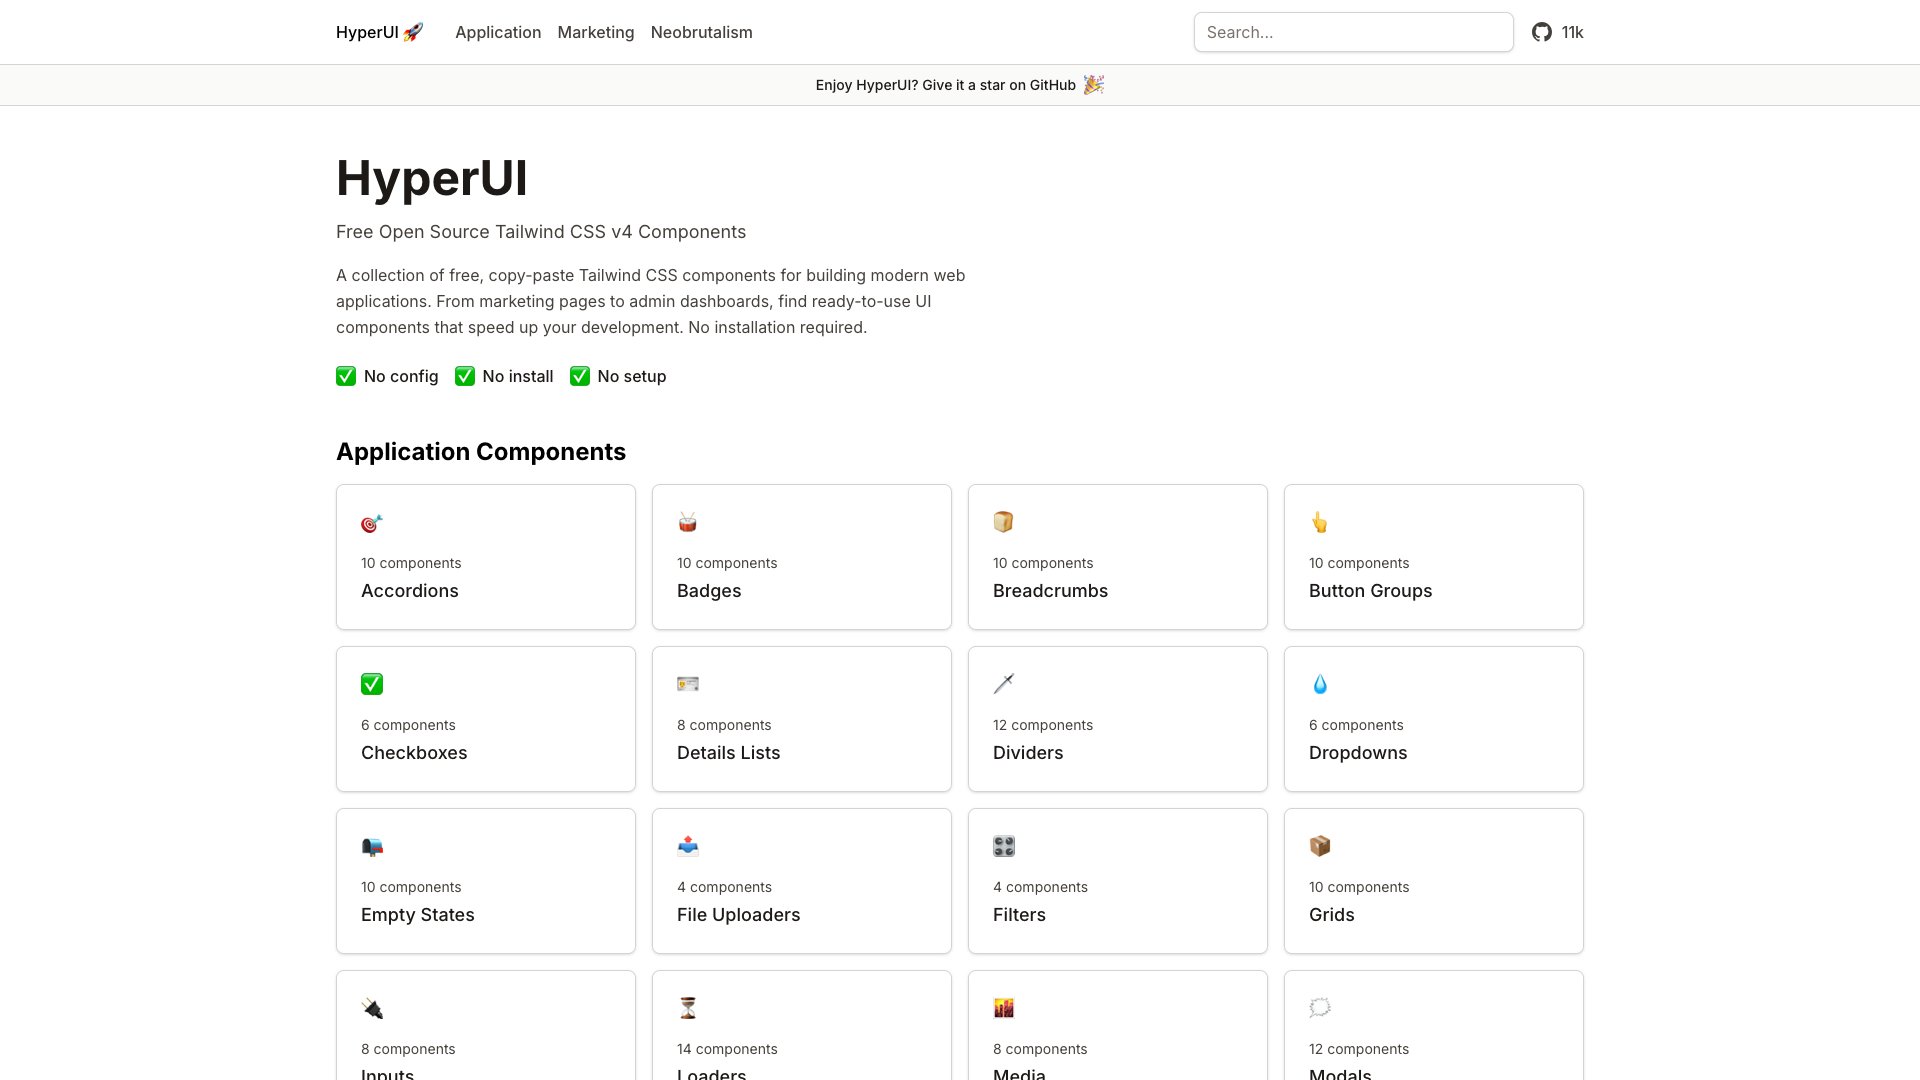Click the Search input field
This screenshot has height=1080, width=1920.
tap(1353, 32)
